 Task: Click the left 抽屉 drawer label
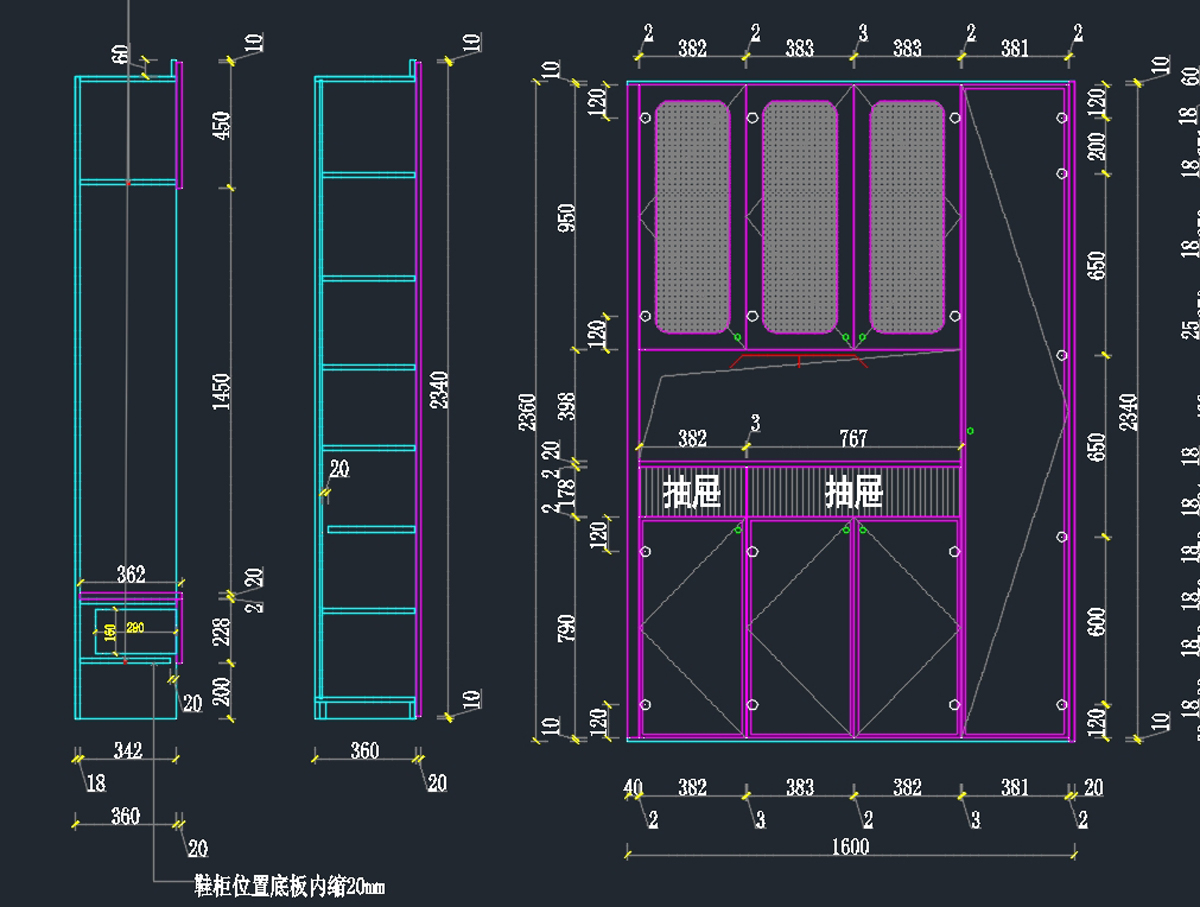691,492
